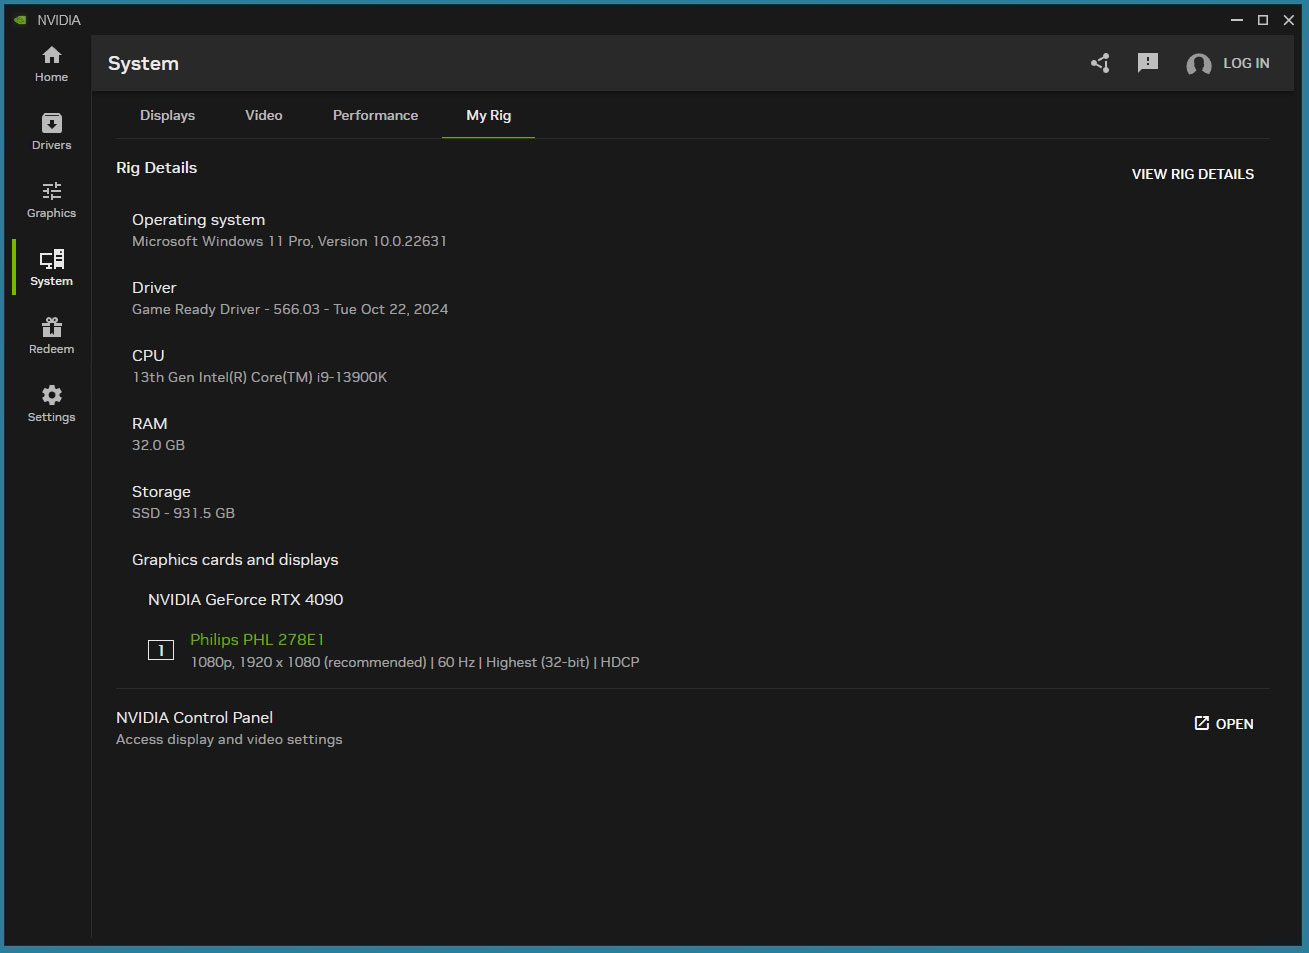1309x953 pixels.
Task: Maximize the NVIDIA window
Action: (x=1263, y=20)
